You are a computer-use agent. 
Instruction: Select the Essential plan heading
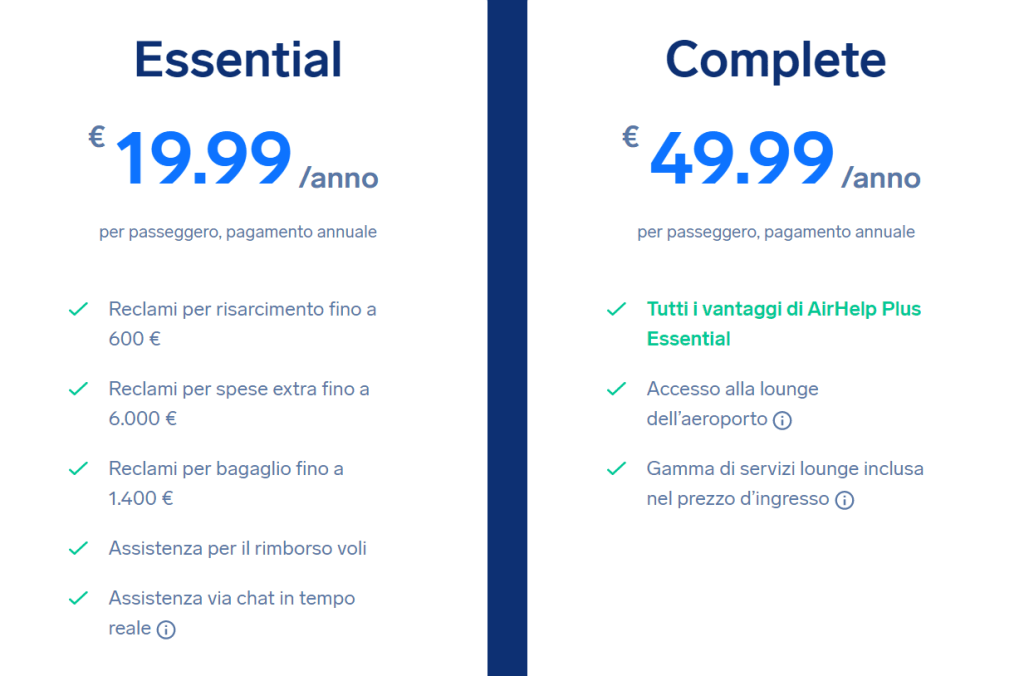[238, 60]
